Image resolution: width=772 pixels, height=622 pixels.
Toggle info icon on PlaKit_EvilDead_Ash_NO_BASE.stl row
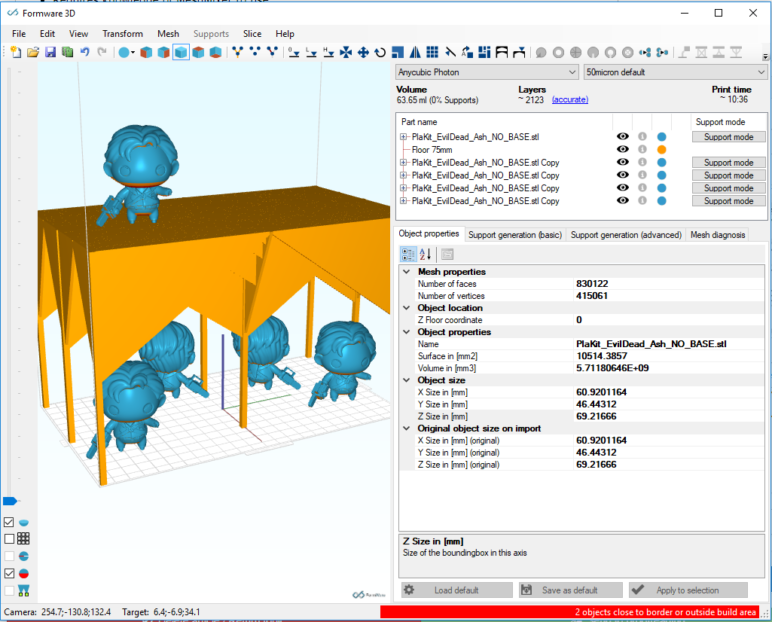point(643,136)
